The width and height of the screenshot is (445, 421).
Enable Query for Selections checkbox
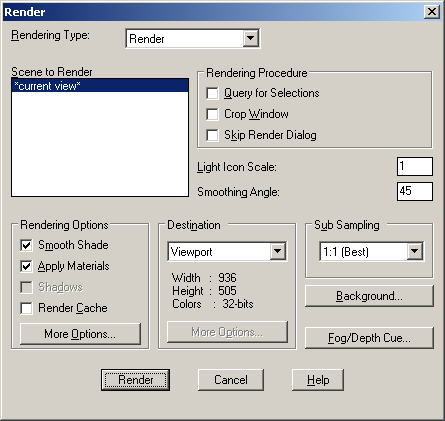point(212,93)
